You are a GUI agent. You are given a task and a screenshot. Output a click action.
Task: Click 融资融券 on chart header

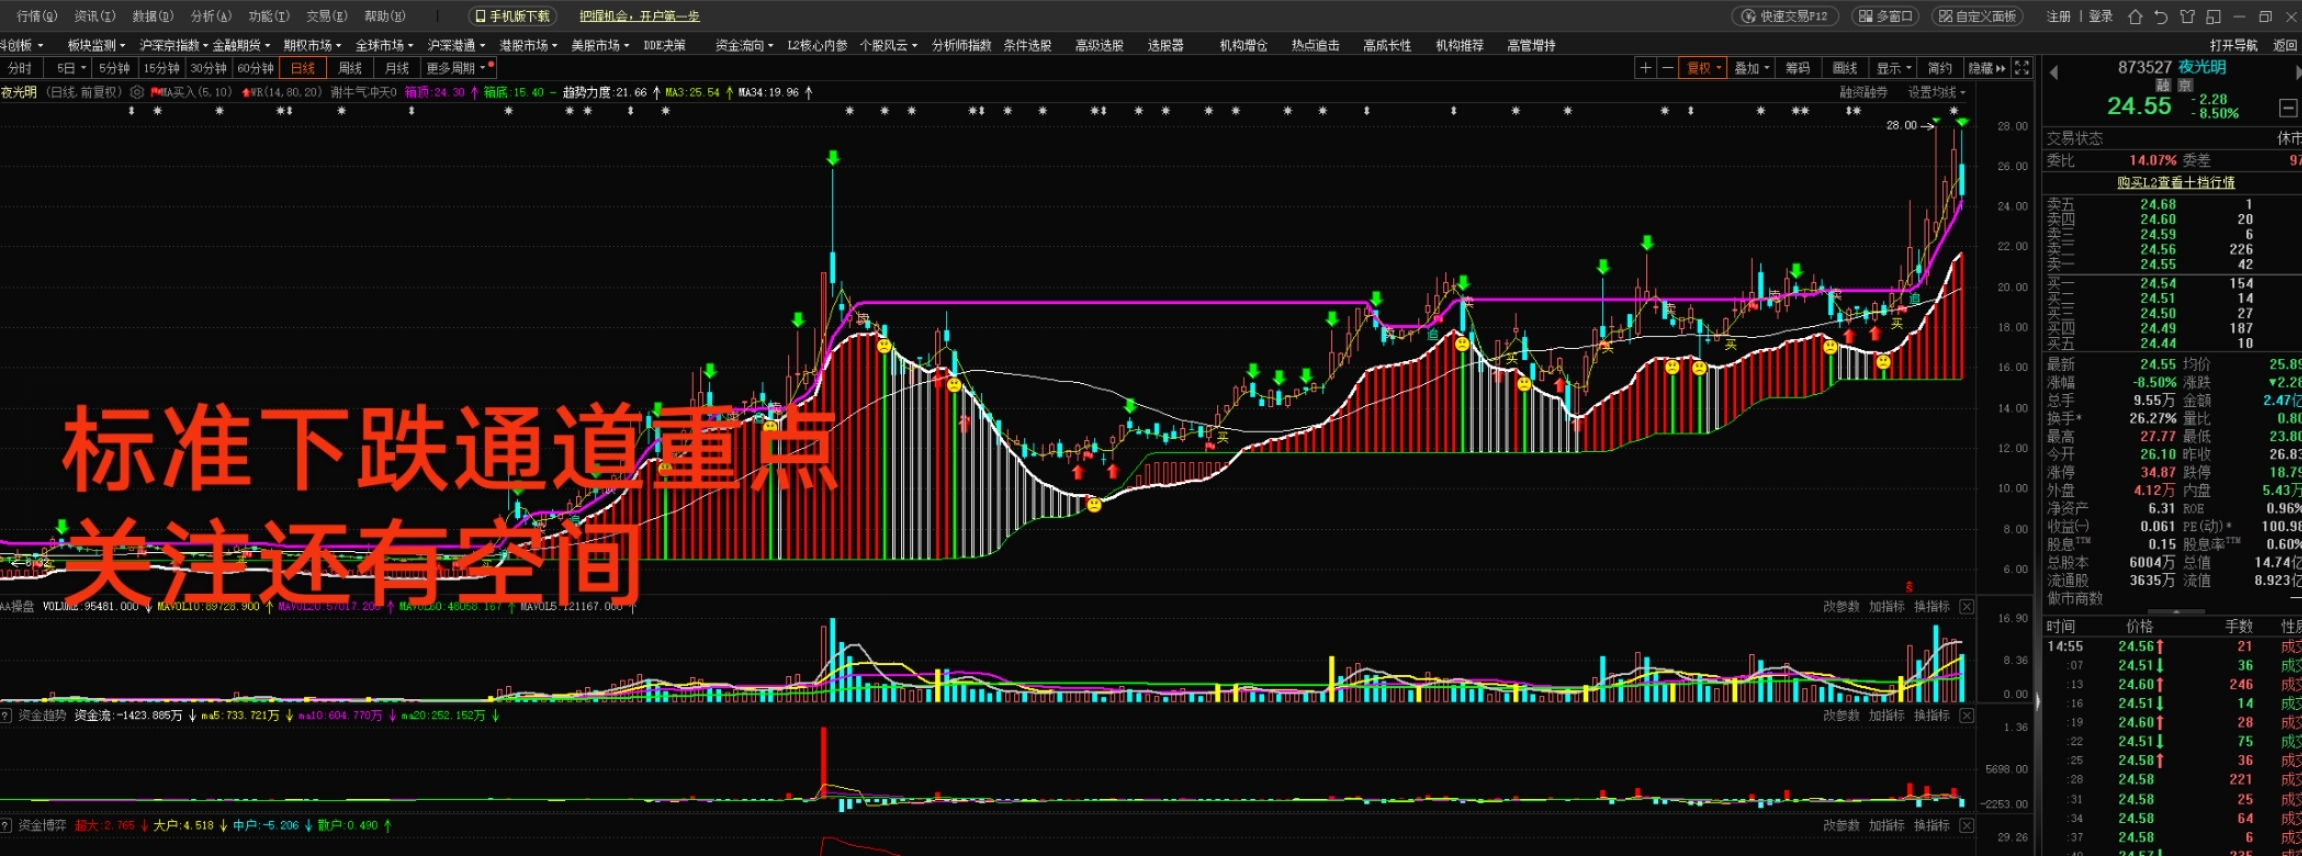1864,92
